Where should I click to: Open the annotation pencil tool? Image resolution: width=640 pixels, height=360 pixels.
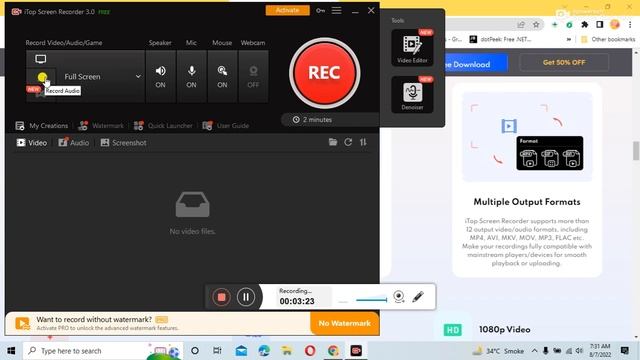[x=418, y=297]
